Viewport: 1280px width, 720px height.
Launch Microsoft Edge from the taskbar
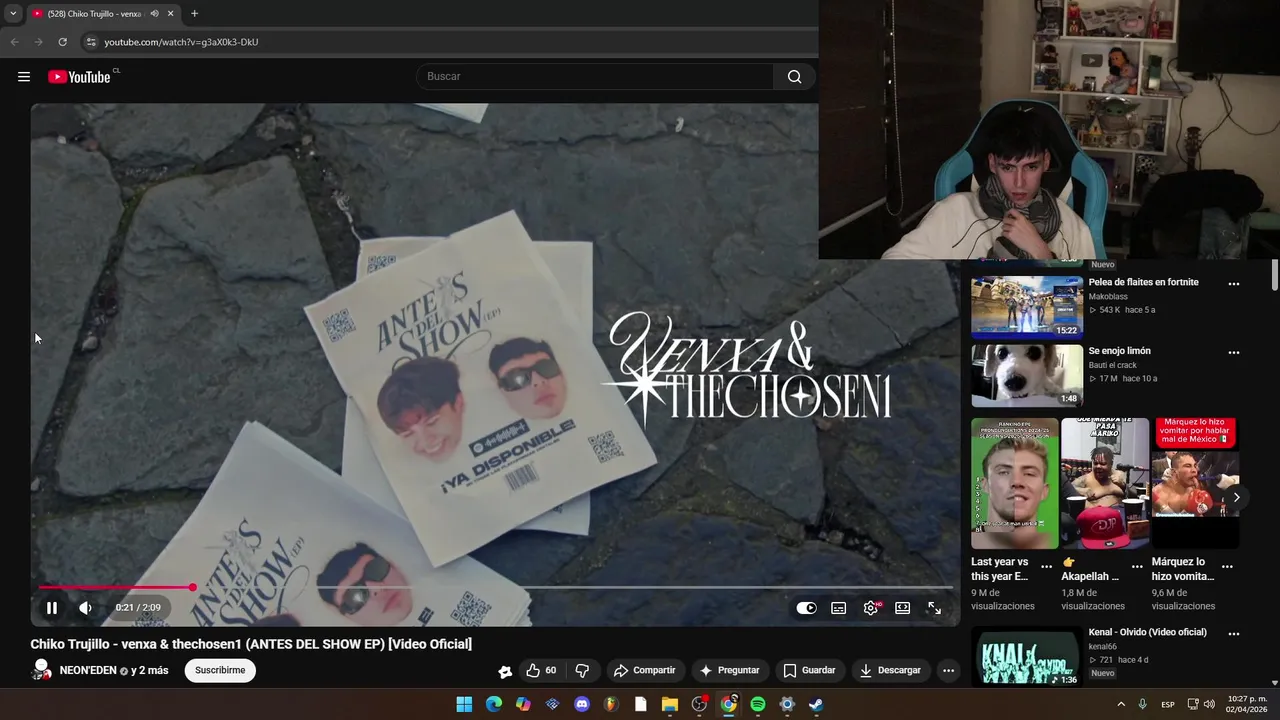(x=494, y=704)
